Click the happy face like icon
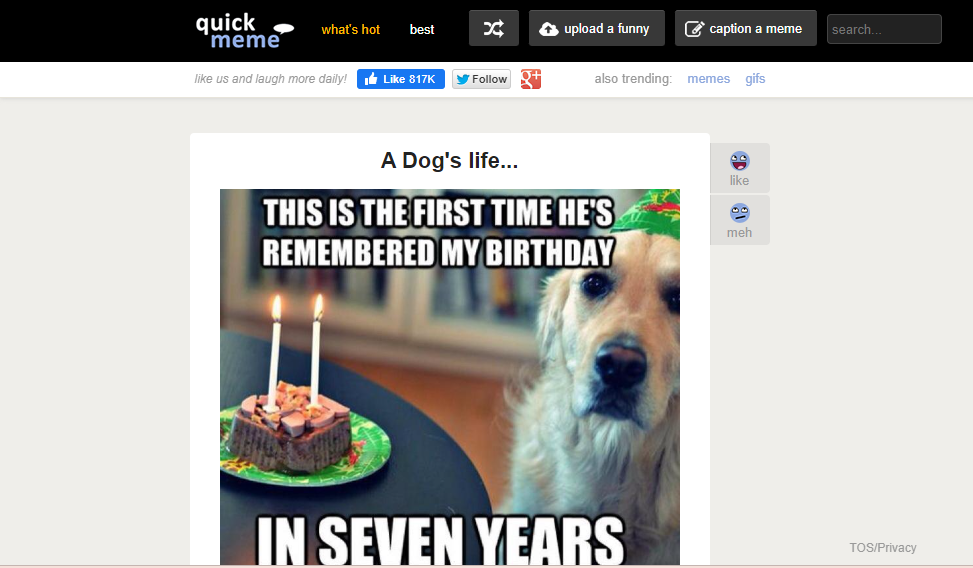The image size is (973, 568). pos(739,161)
